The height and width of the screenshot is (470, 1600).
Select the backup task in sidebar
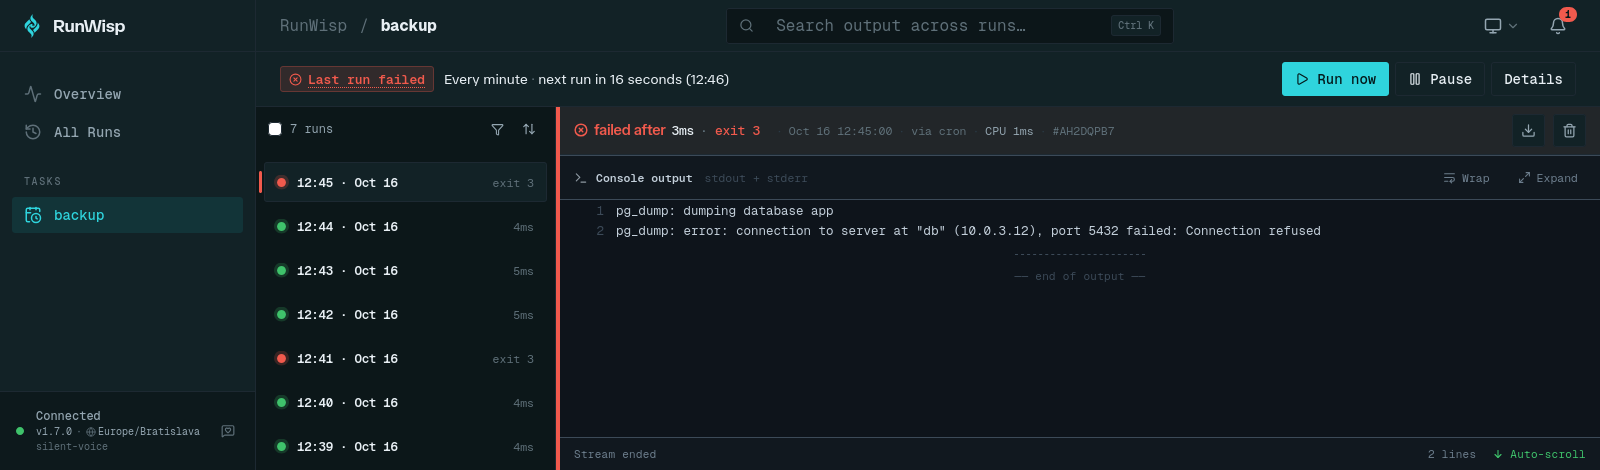click(x=127, y=215)
